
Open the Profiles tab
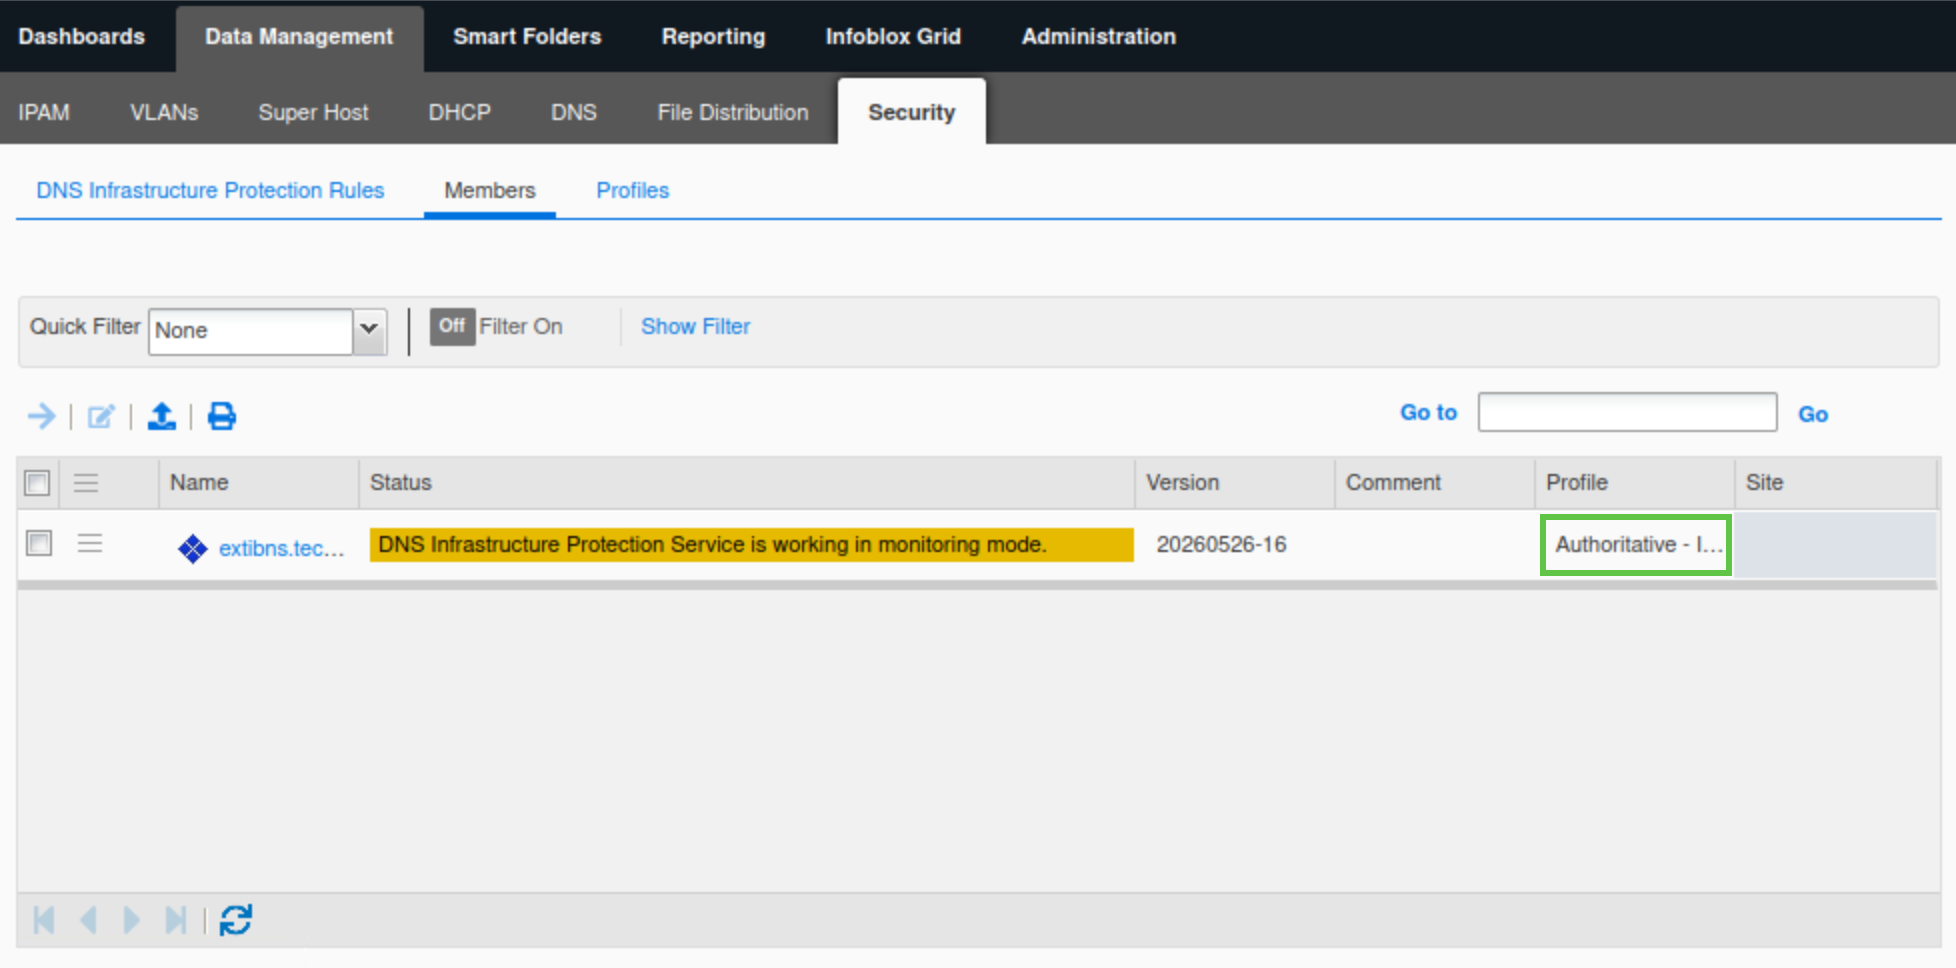tap(633, 190)
